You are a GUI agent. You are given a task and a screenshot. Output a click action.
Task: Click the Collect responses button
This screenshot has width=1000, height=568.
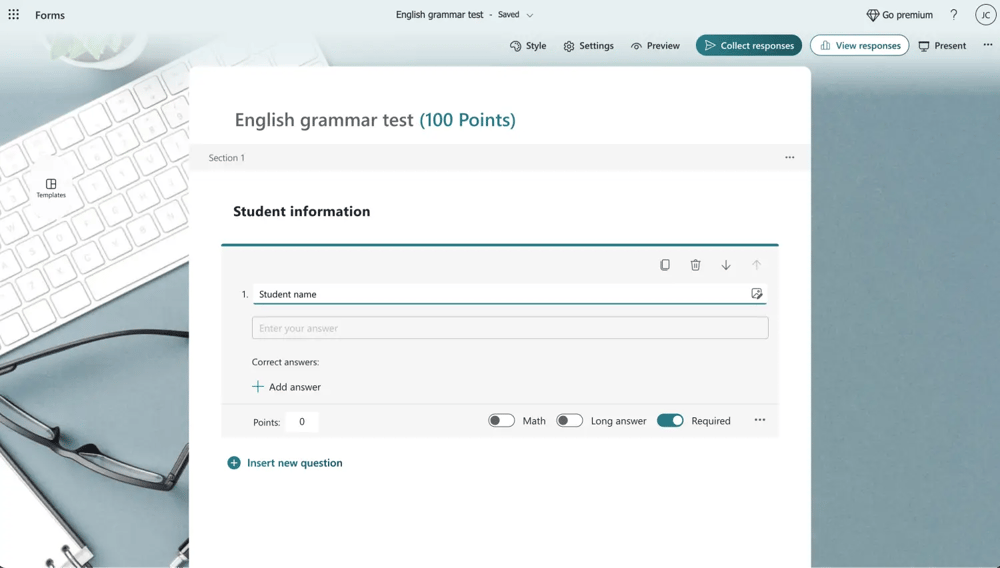pyautogui.click(x=748, y=45)
